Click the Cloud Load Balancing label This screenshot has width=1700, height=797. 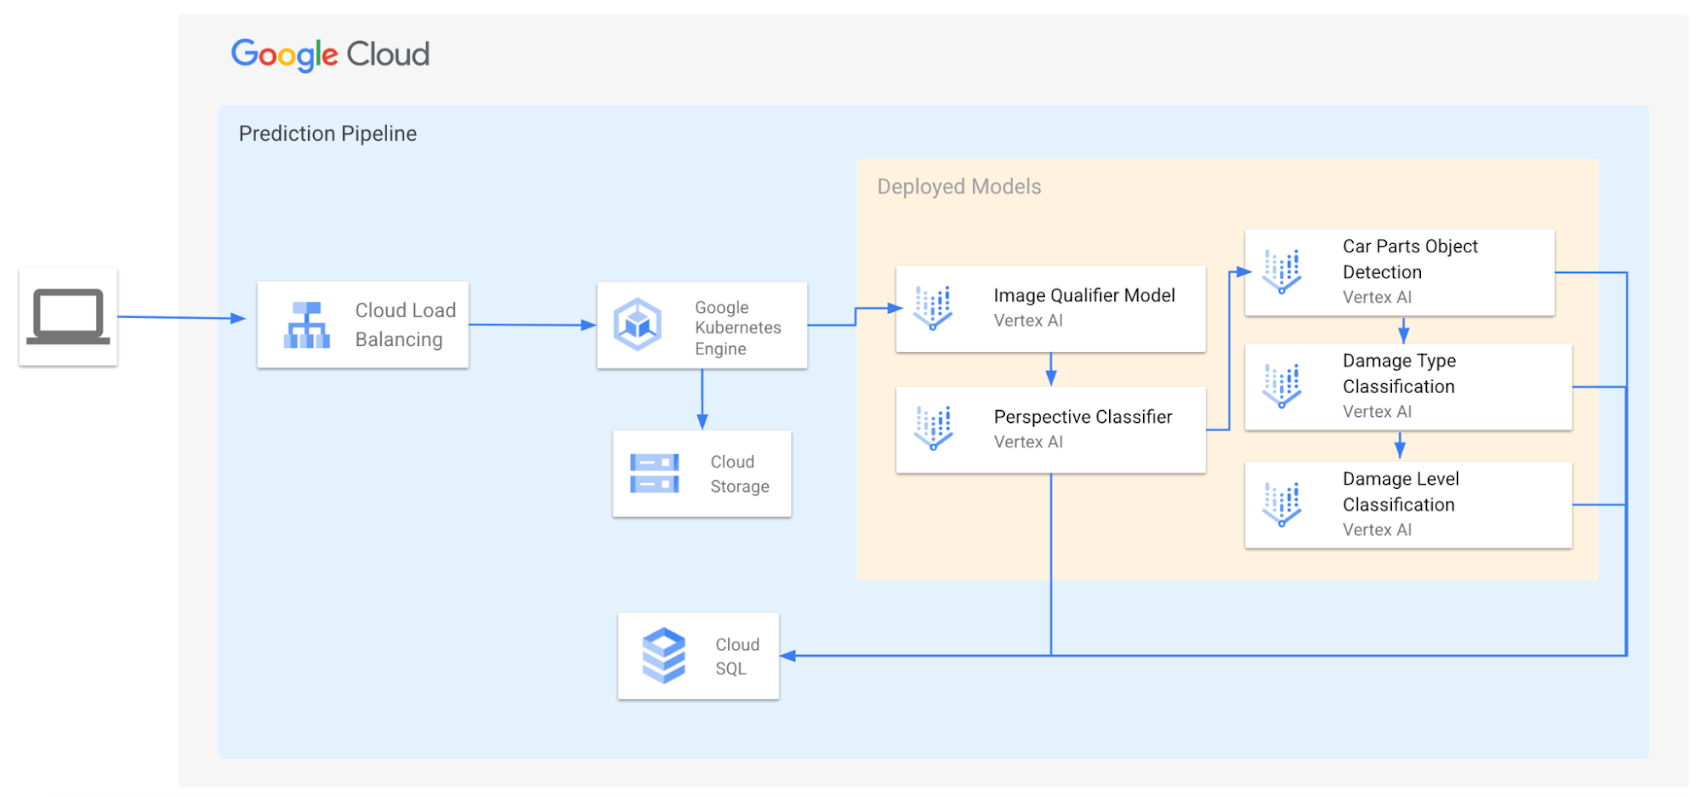tap(405, 325)
